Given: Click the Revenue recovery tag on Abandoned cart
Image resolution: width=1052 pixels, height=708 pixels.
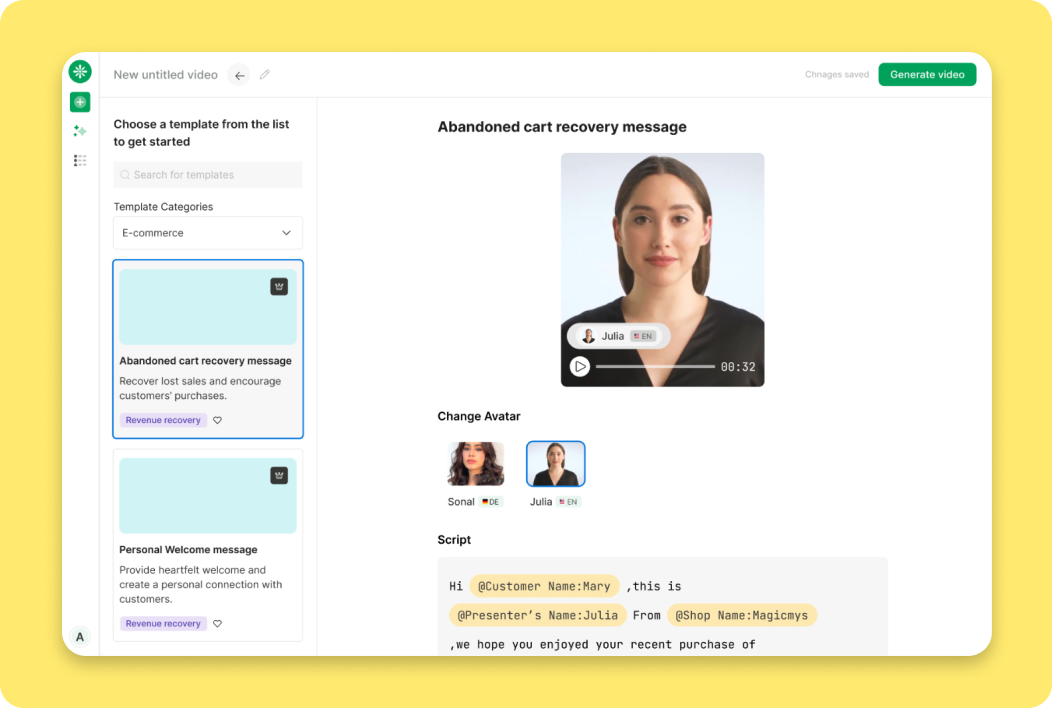Looking at the screenshot, I should click(163, 421).
